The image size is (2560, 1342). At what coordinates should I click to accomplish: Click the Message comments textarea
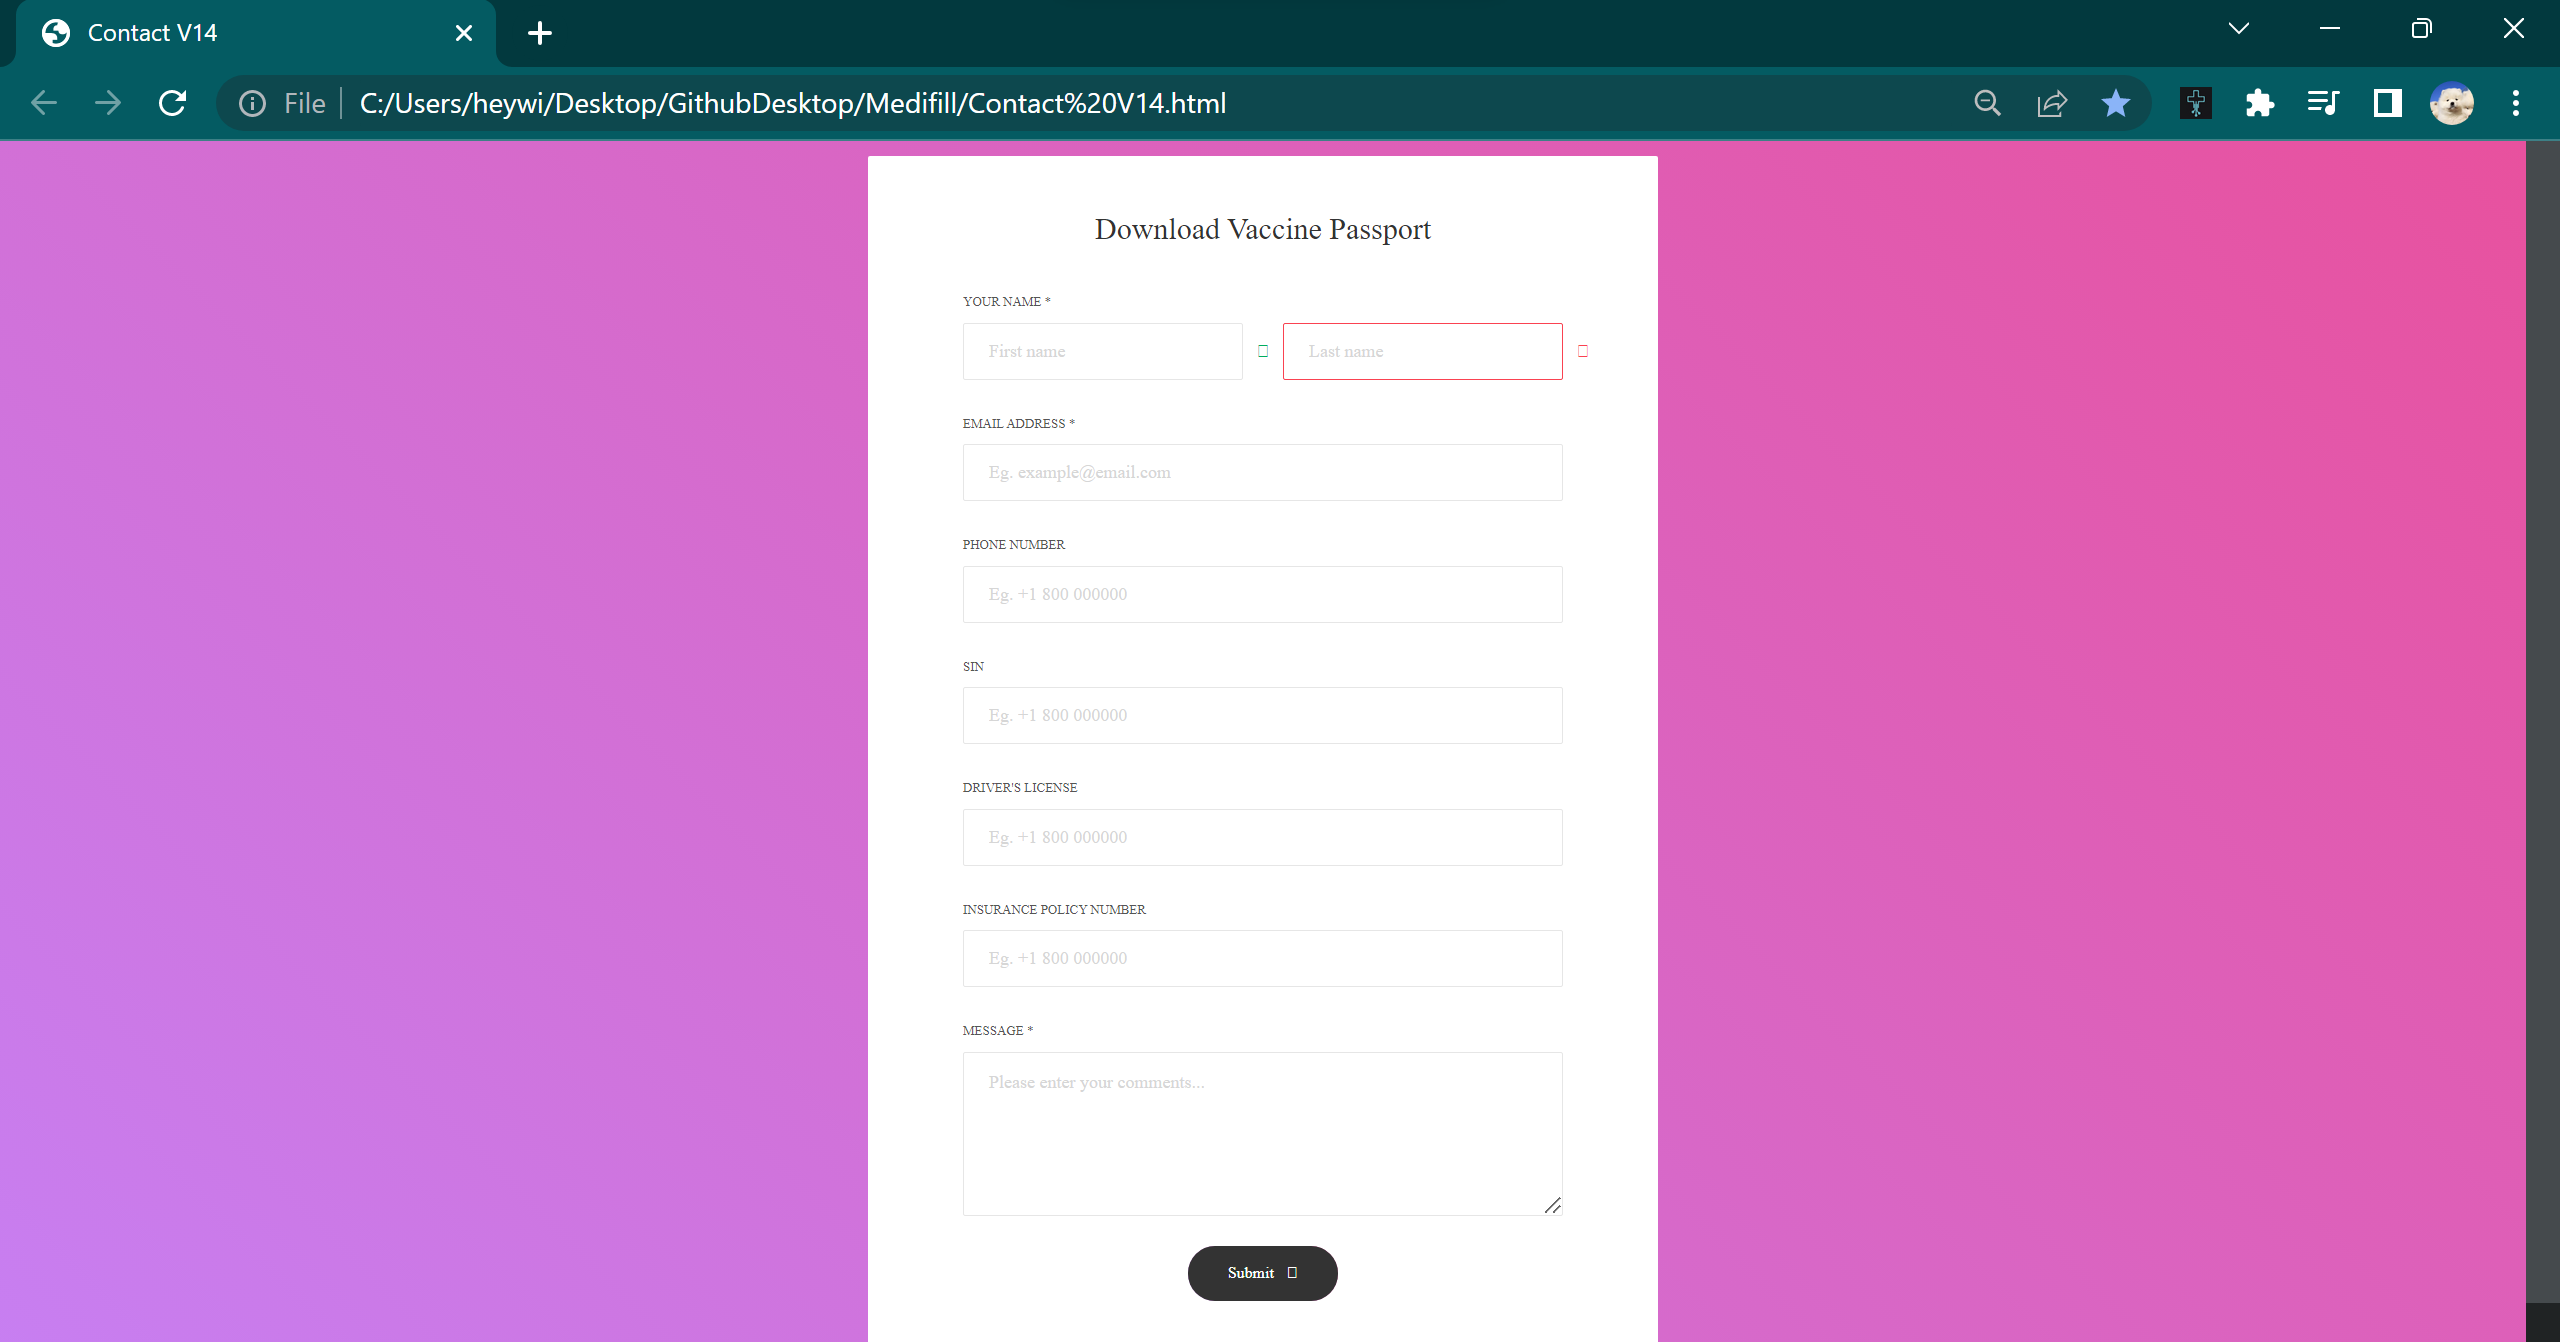click(1262, 1133)
